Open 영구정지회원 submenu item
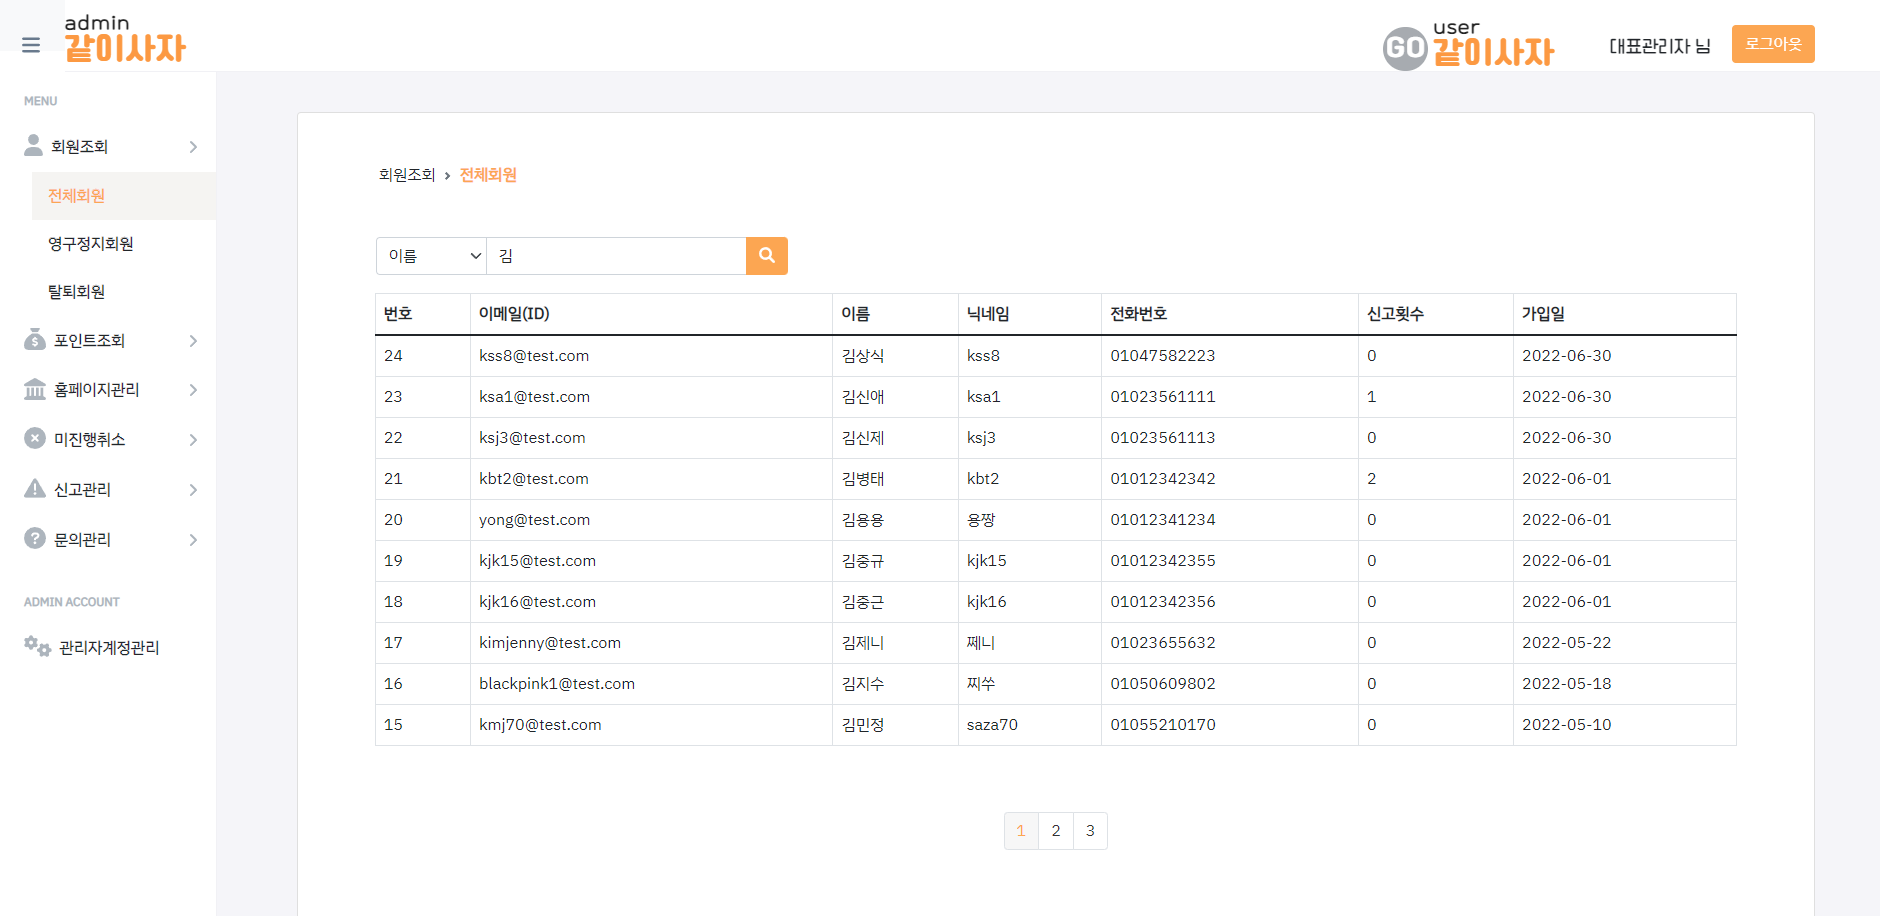 pyautogui.click(x=91, y=244)
